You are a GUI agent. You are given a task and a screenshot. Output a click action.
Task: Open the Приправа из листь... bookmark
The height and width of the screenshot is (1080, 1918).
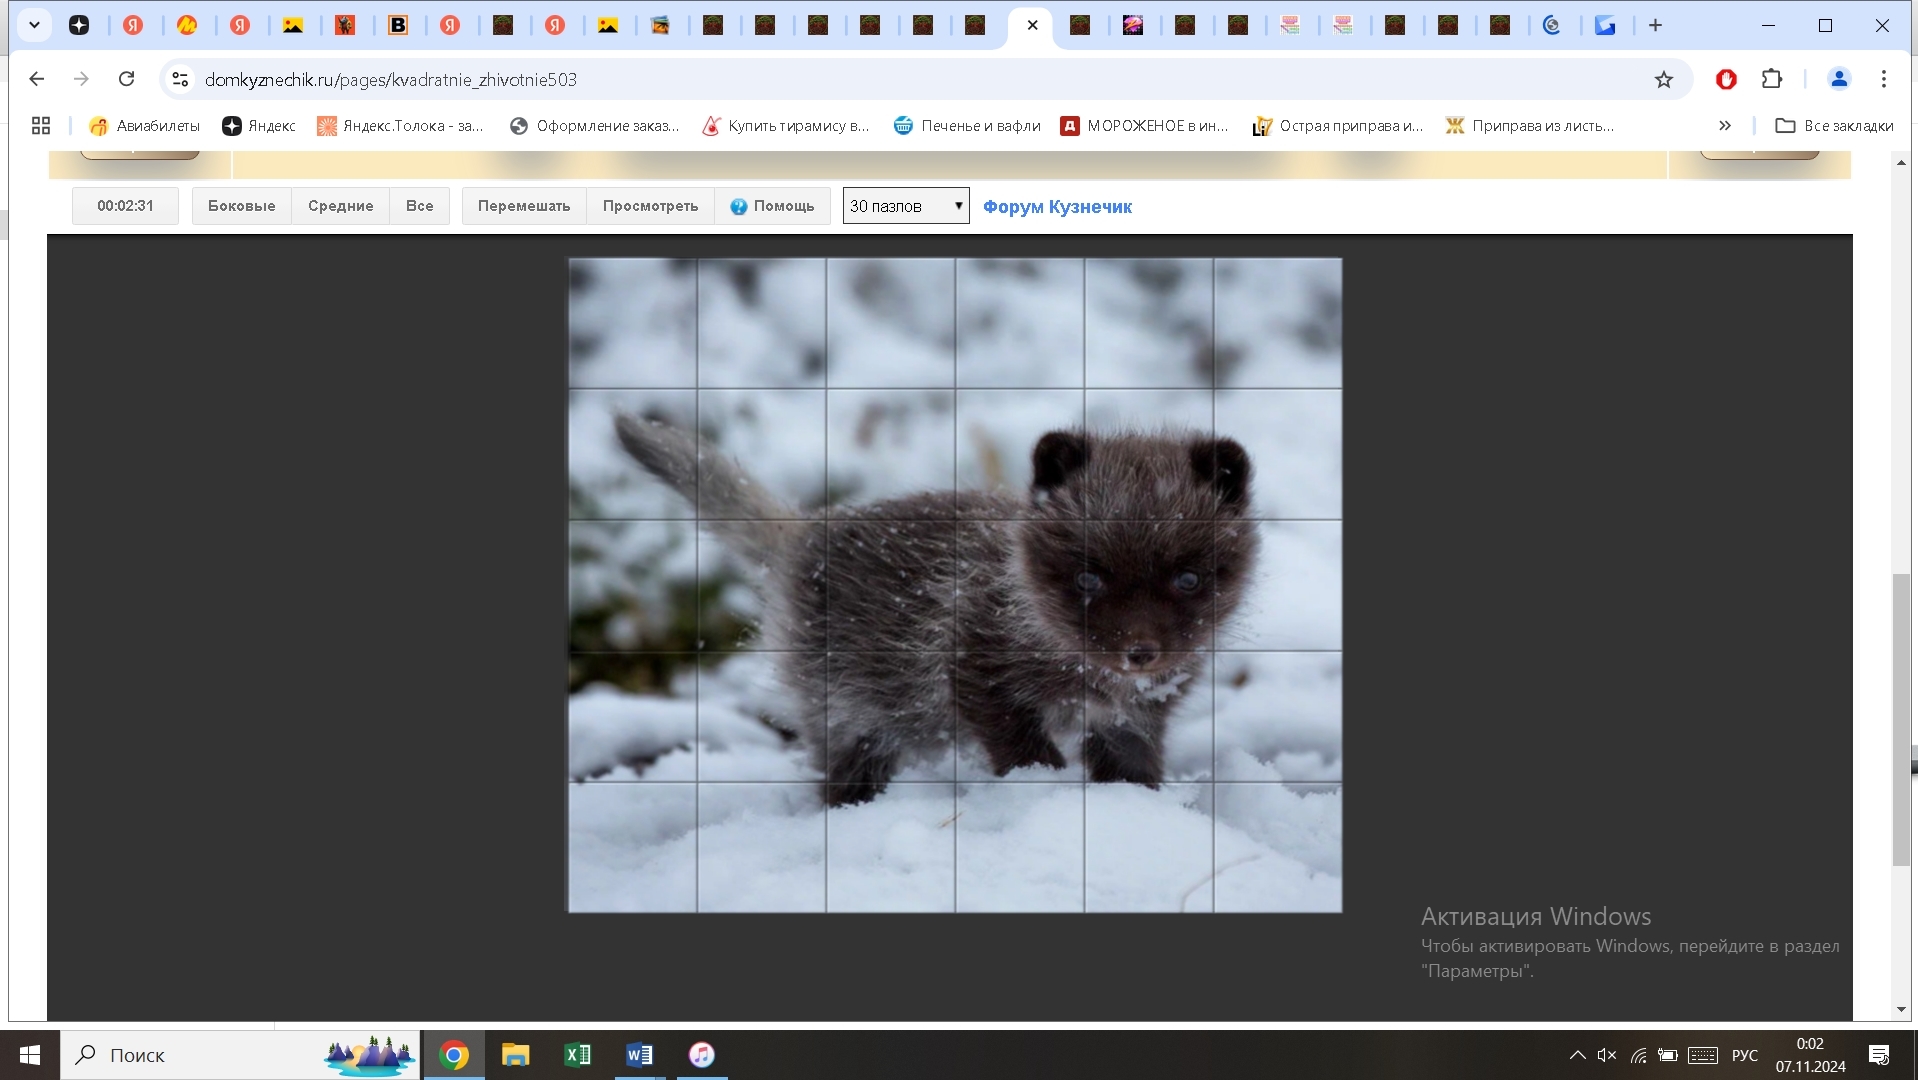tap(1530, 126)
